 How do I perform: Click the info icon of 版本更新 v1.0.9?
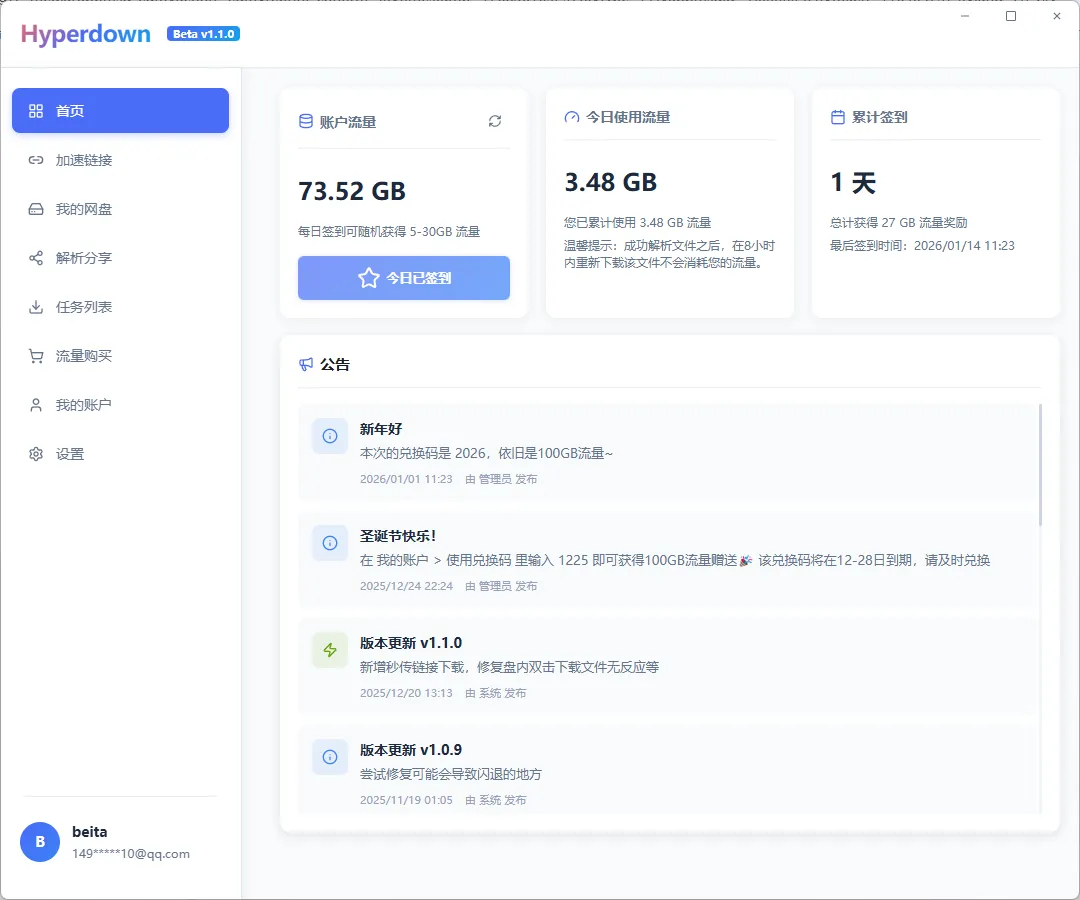[x=330, y=757]
